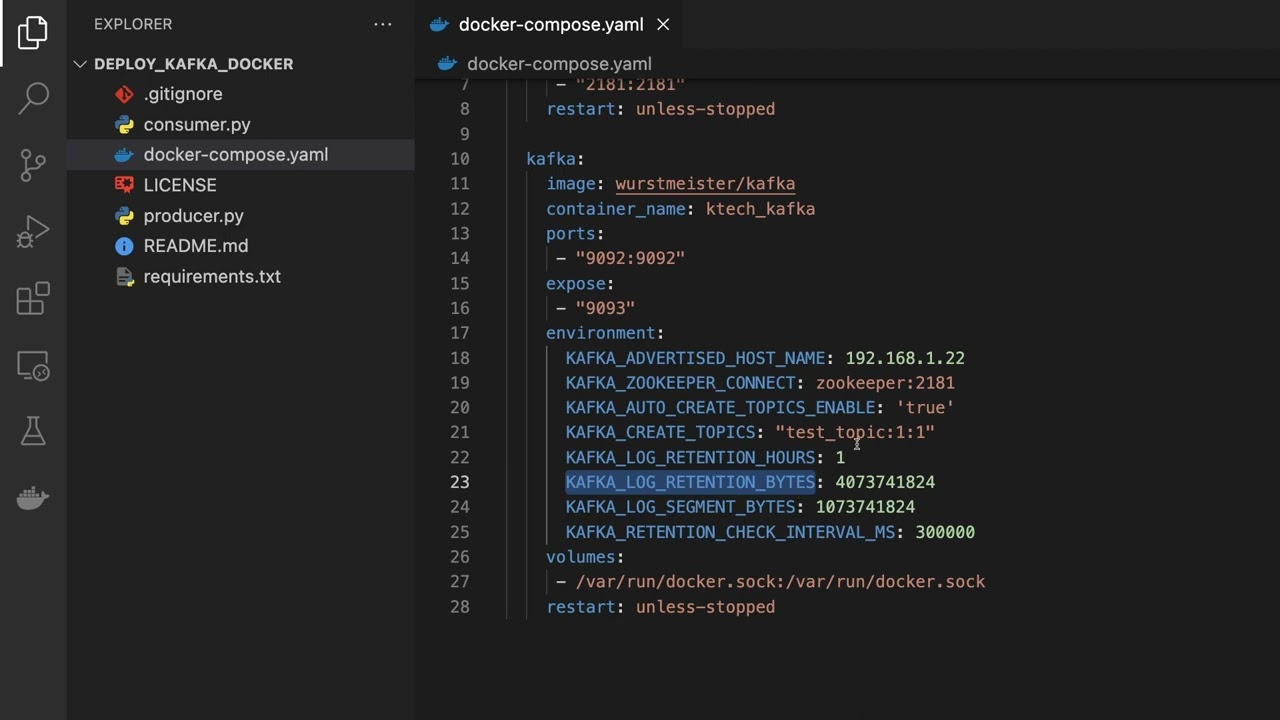
Task: Click line number 23 in the gutter
Action: [x=459, y=482]
